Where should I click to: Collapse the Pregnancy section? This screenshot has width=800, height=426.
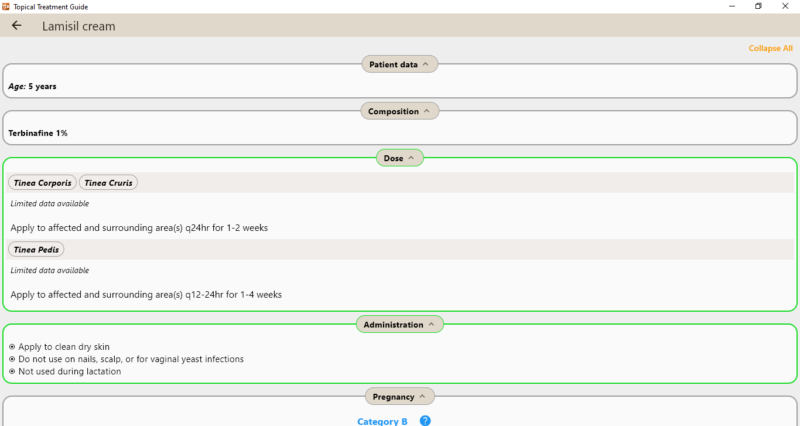click(399, 397)
